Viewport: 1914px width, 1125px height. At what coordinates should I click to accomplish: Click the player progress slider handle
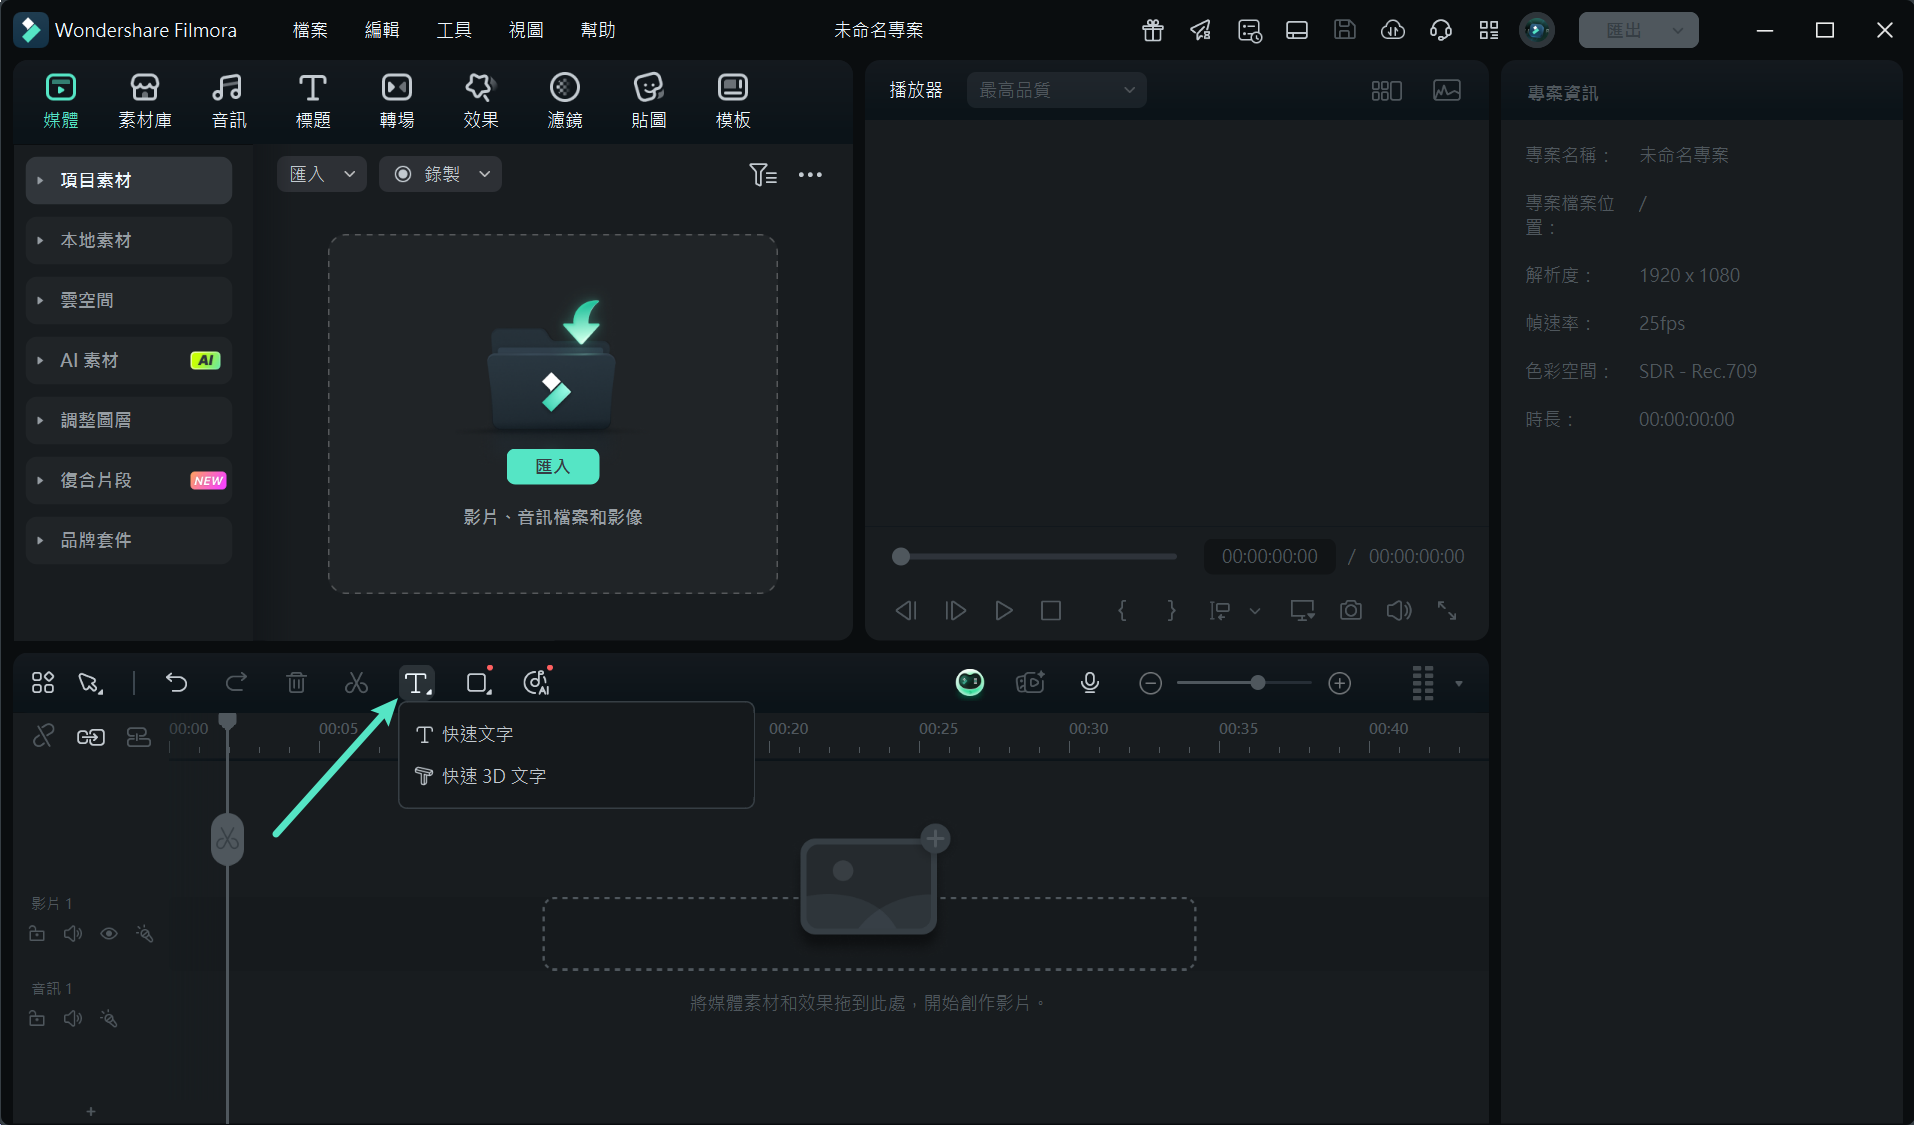coord(901,556)
